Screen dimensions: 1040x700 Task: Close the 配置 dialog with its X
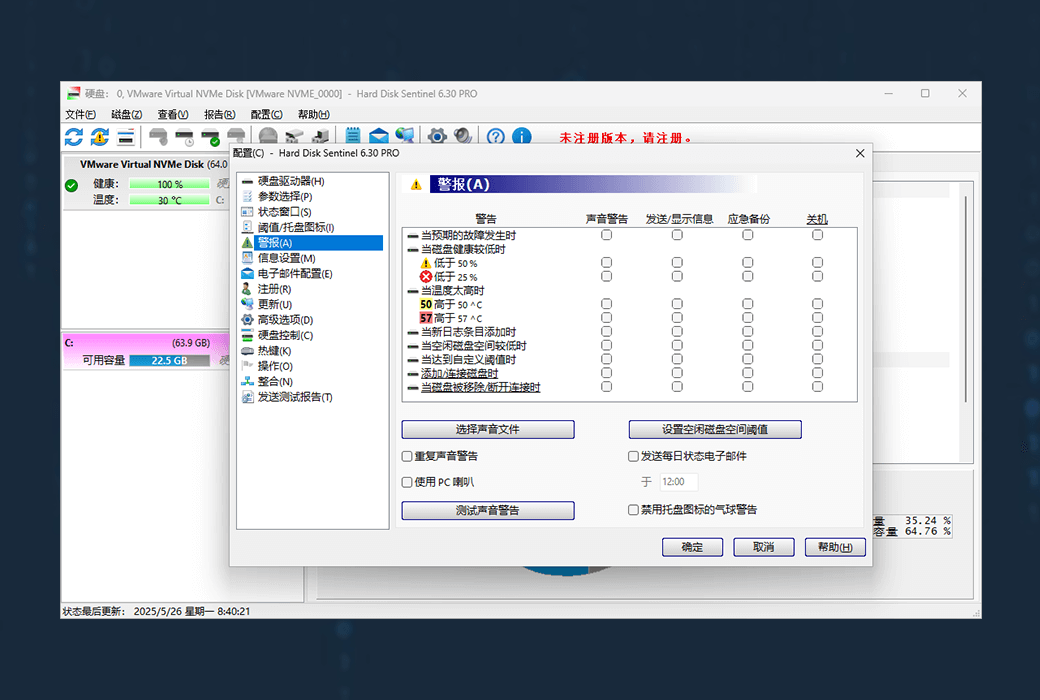[x=860, y=153]
